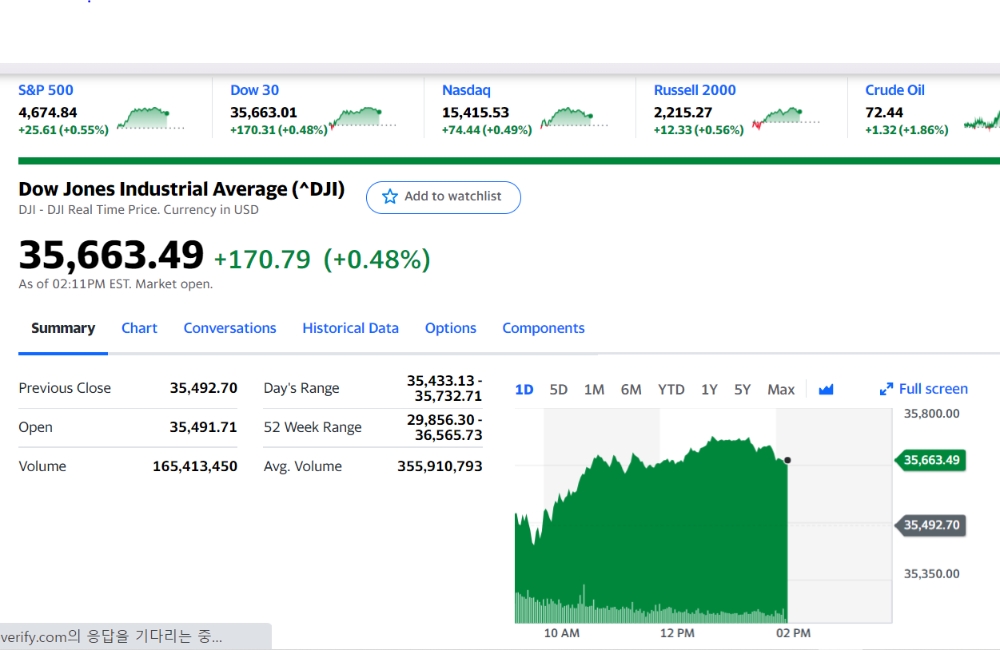Open the Dow 30 mini sparkline chart
This screenshot has width=1000, height=650.
[x=362, y=119]
